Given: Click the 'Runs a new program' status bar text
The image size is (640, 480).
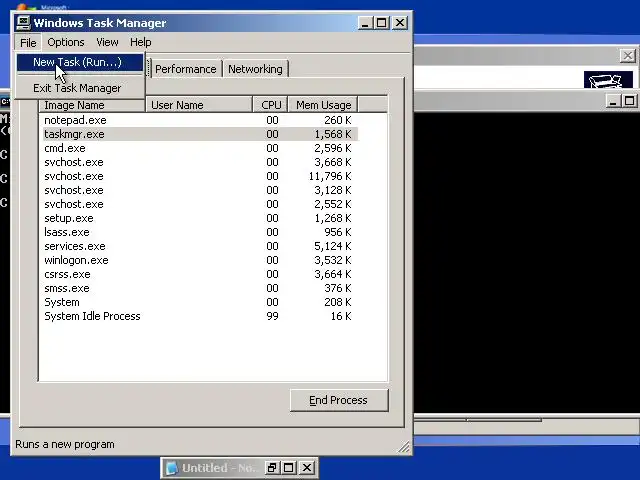Looking at the screenshot, I should tap(65, 444).
